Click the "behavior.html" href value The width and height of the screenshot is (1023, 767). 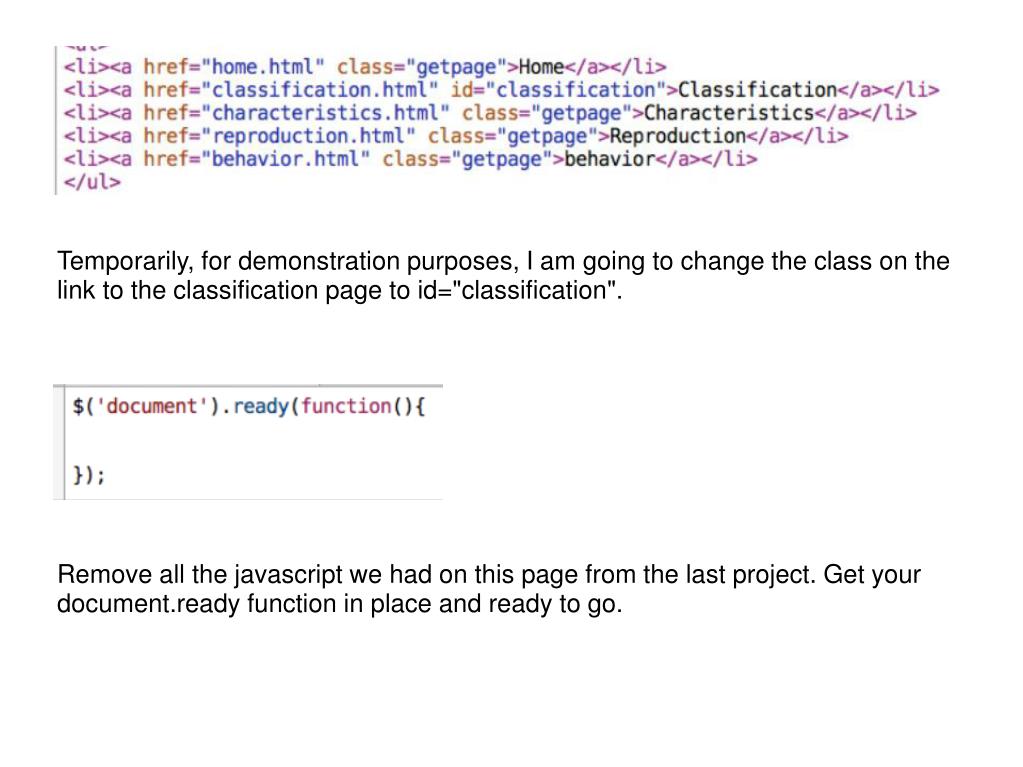coord(287,159)
